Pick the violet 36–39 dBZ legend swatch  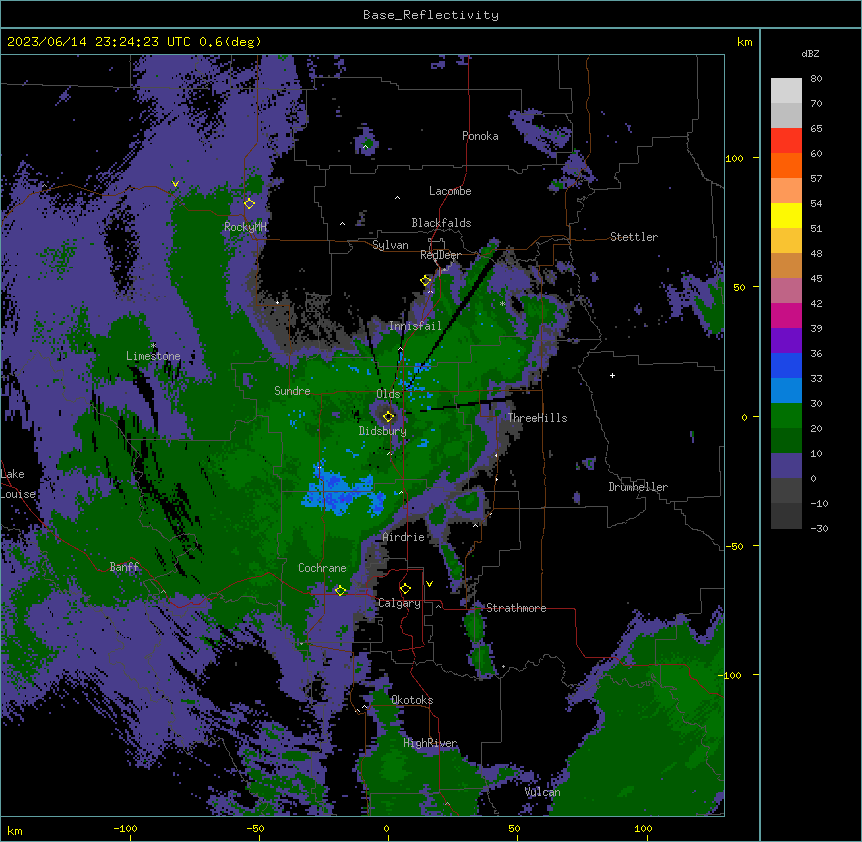[x=786, y=341]
